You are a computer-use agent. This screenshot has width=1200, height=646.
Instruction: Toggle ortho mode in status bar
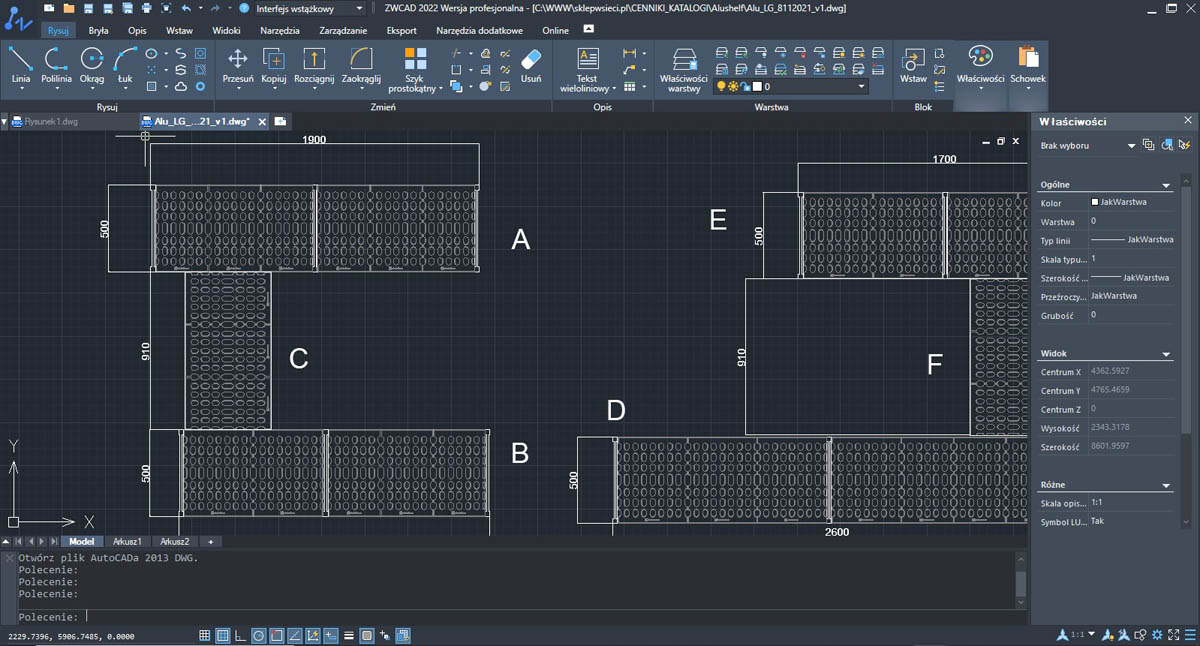[240, 635]
